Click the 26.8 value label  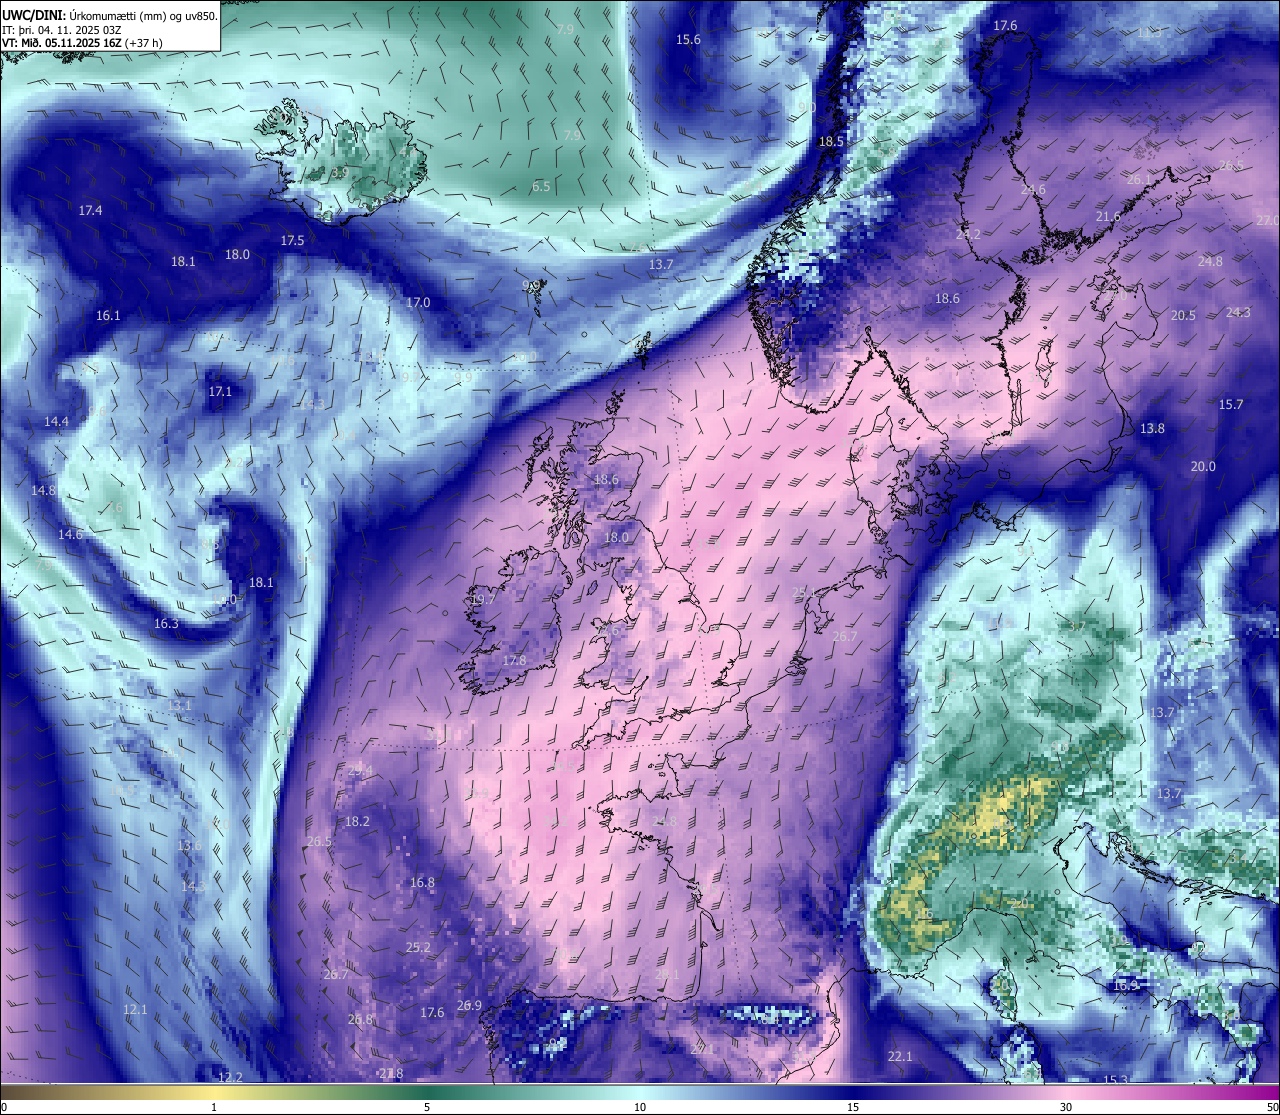tap(360, 1019)
